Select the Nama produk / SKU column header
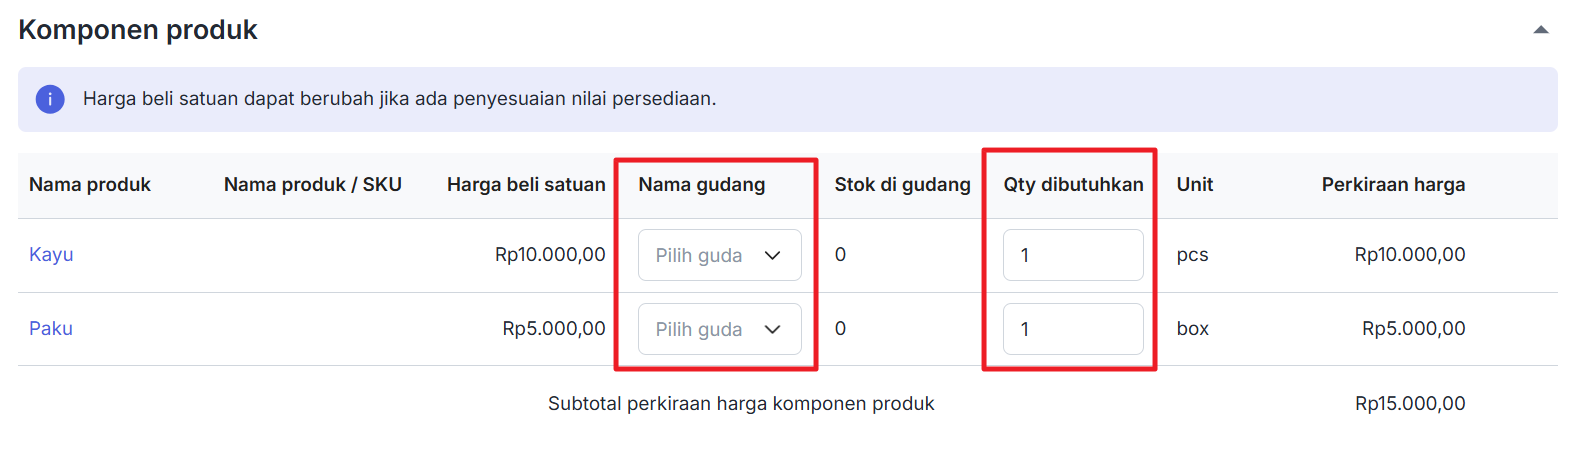 [312, 184]
